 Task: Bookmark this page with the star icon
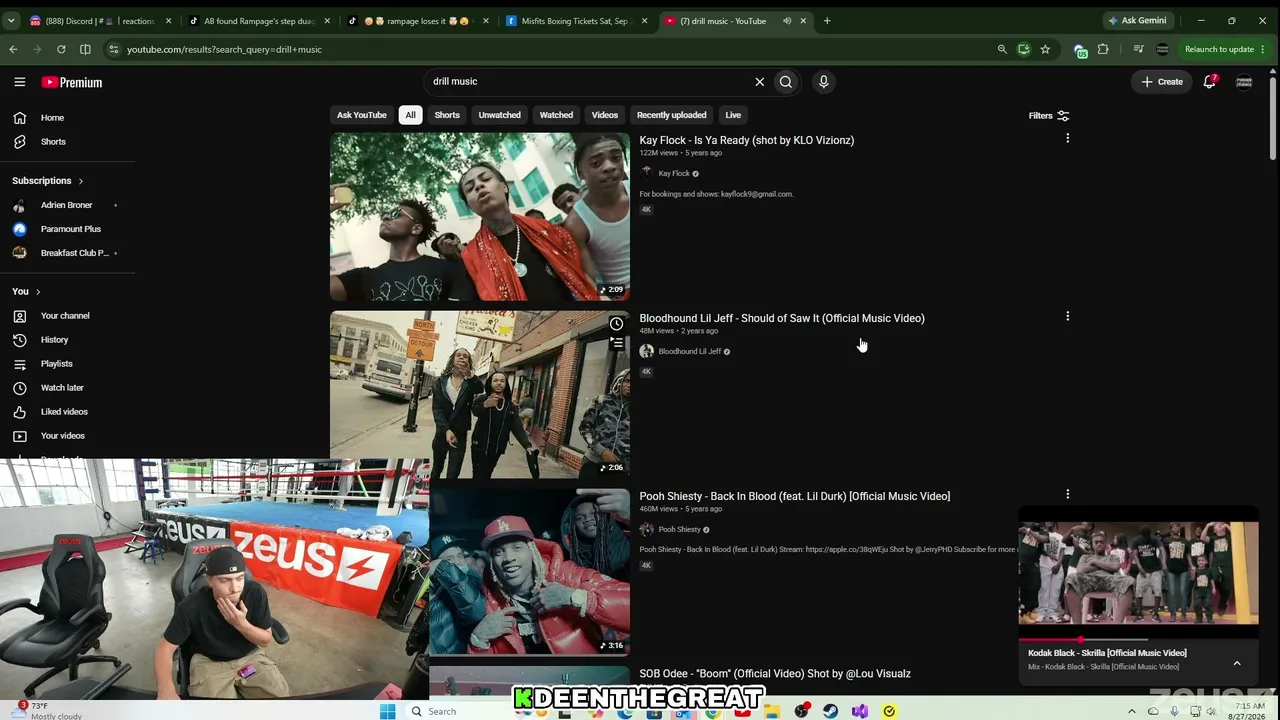click(x=1045, y=49)
